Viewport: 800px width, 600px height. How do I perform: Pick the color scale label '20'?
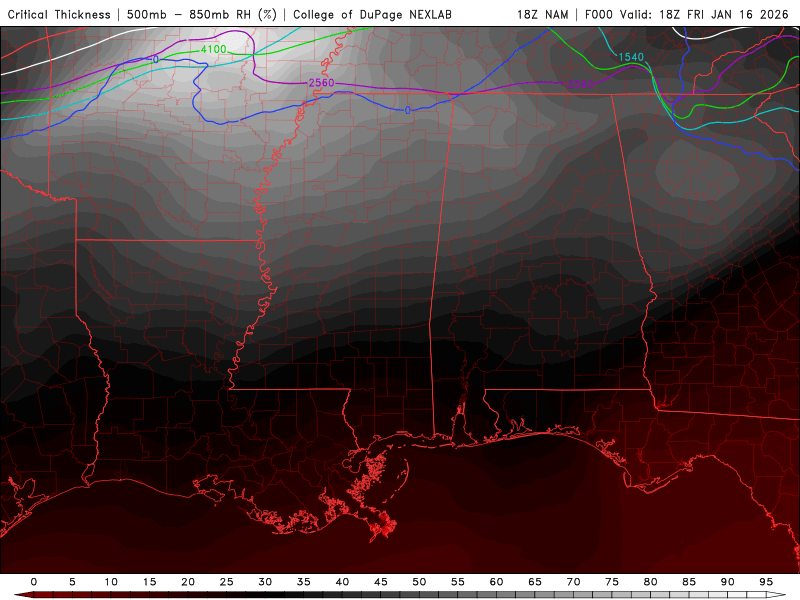pos(188,582)
